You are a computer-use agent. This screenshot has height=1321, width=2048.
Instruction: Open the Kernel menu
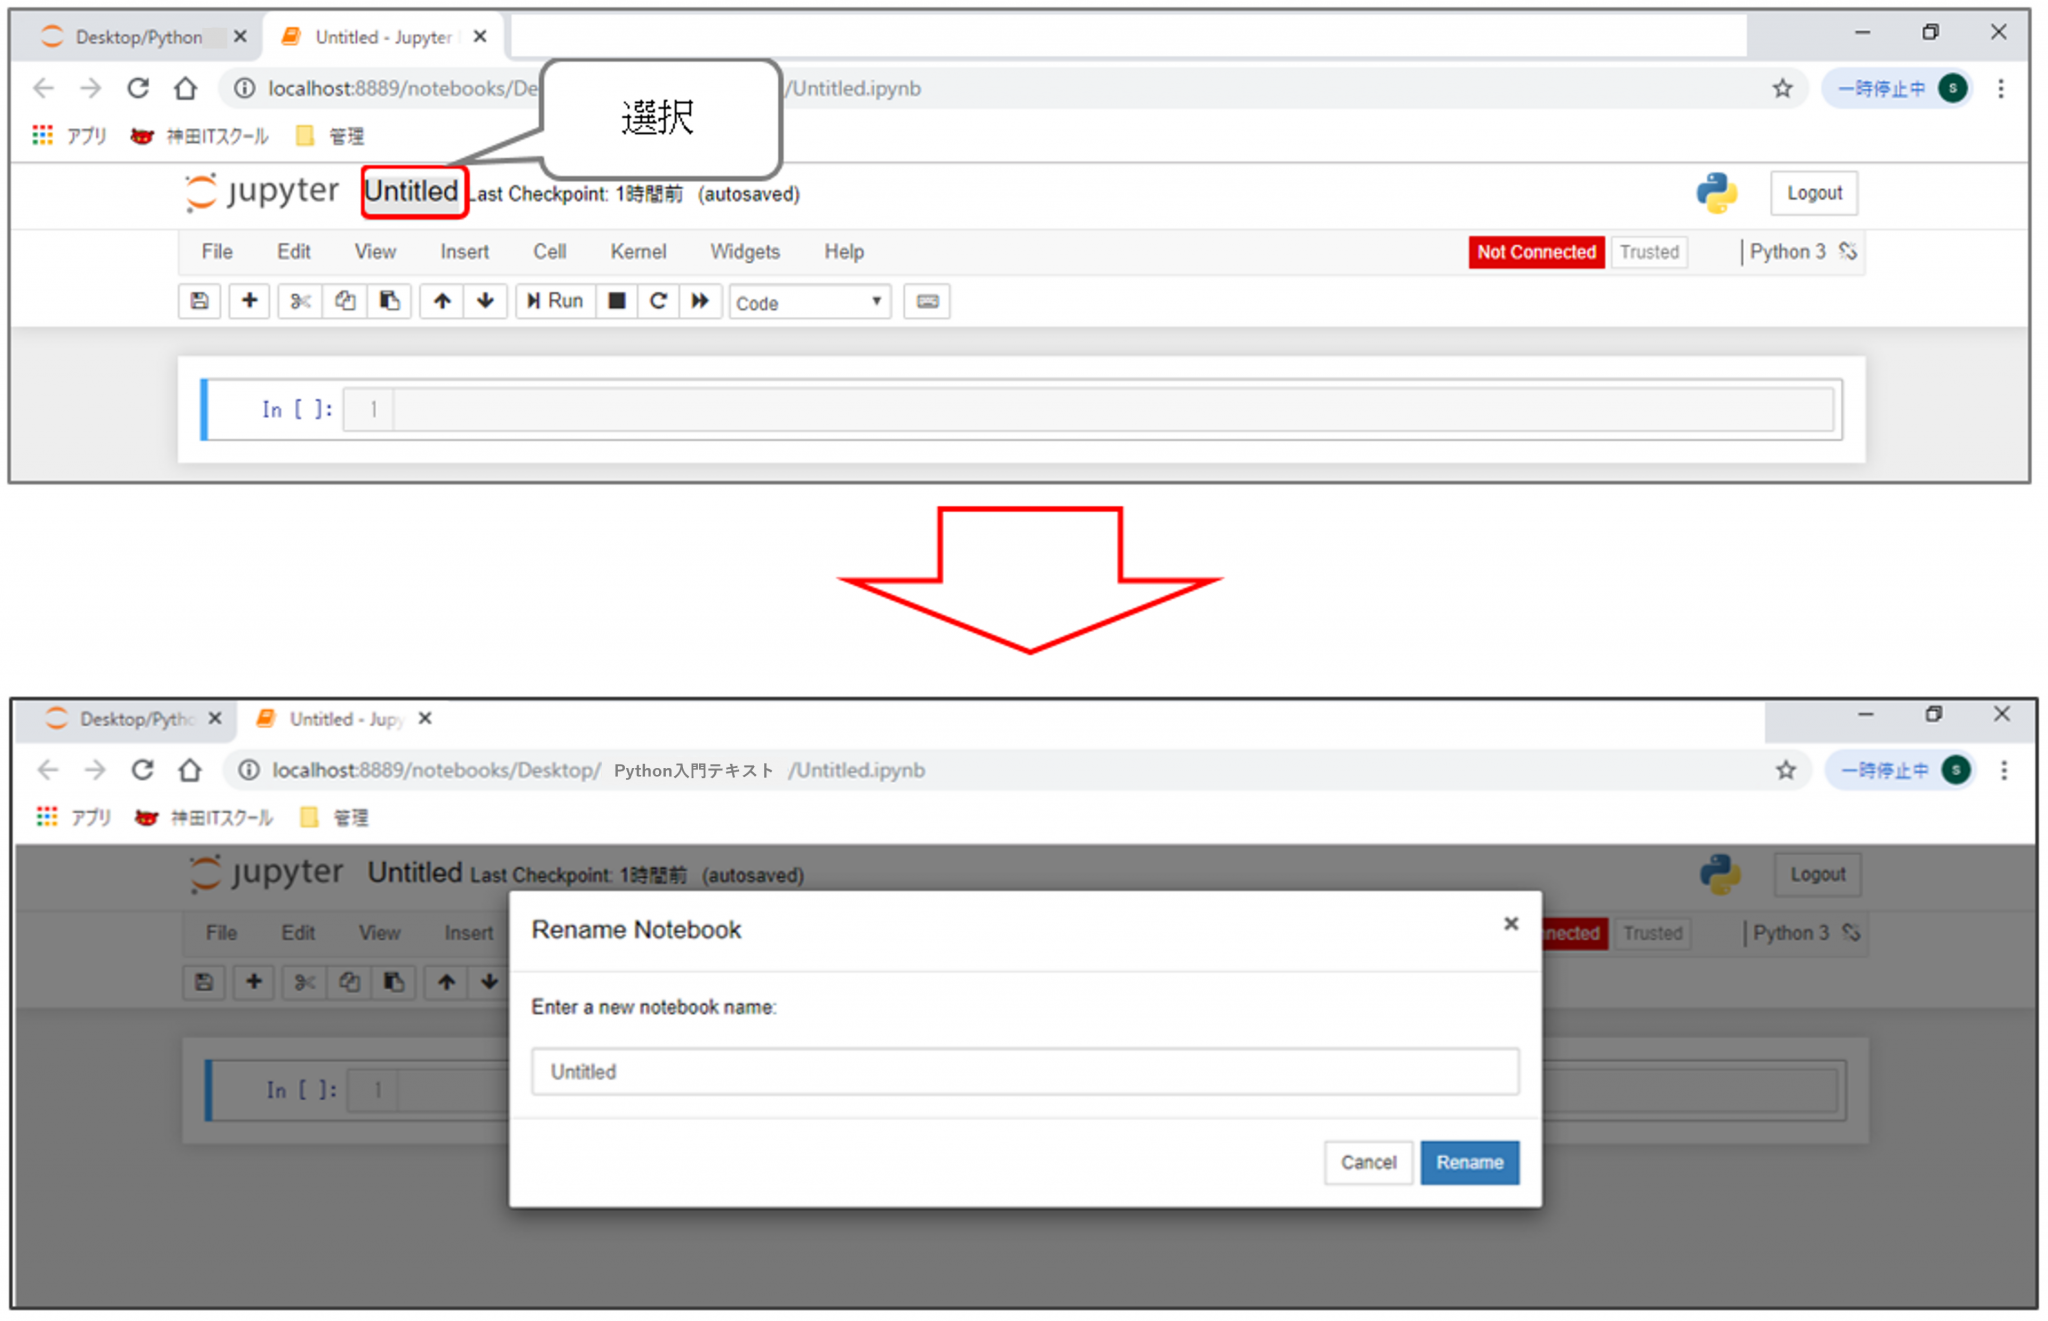coord(638,252)
